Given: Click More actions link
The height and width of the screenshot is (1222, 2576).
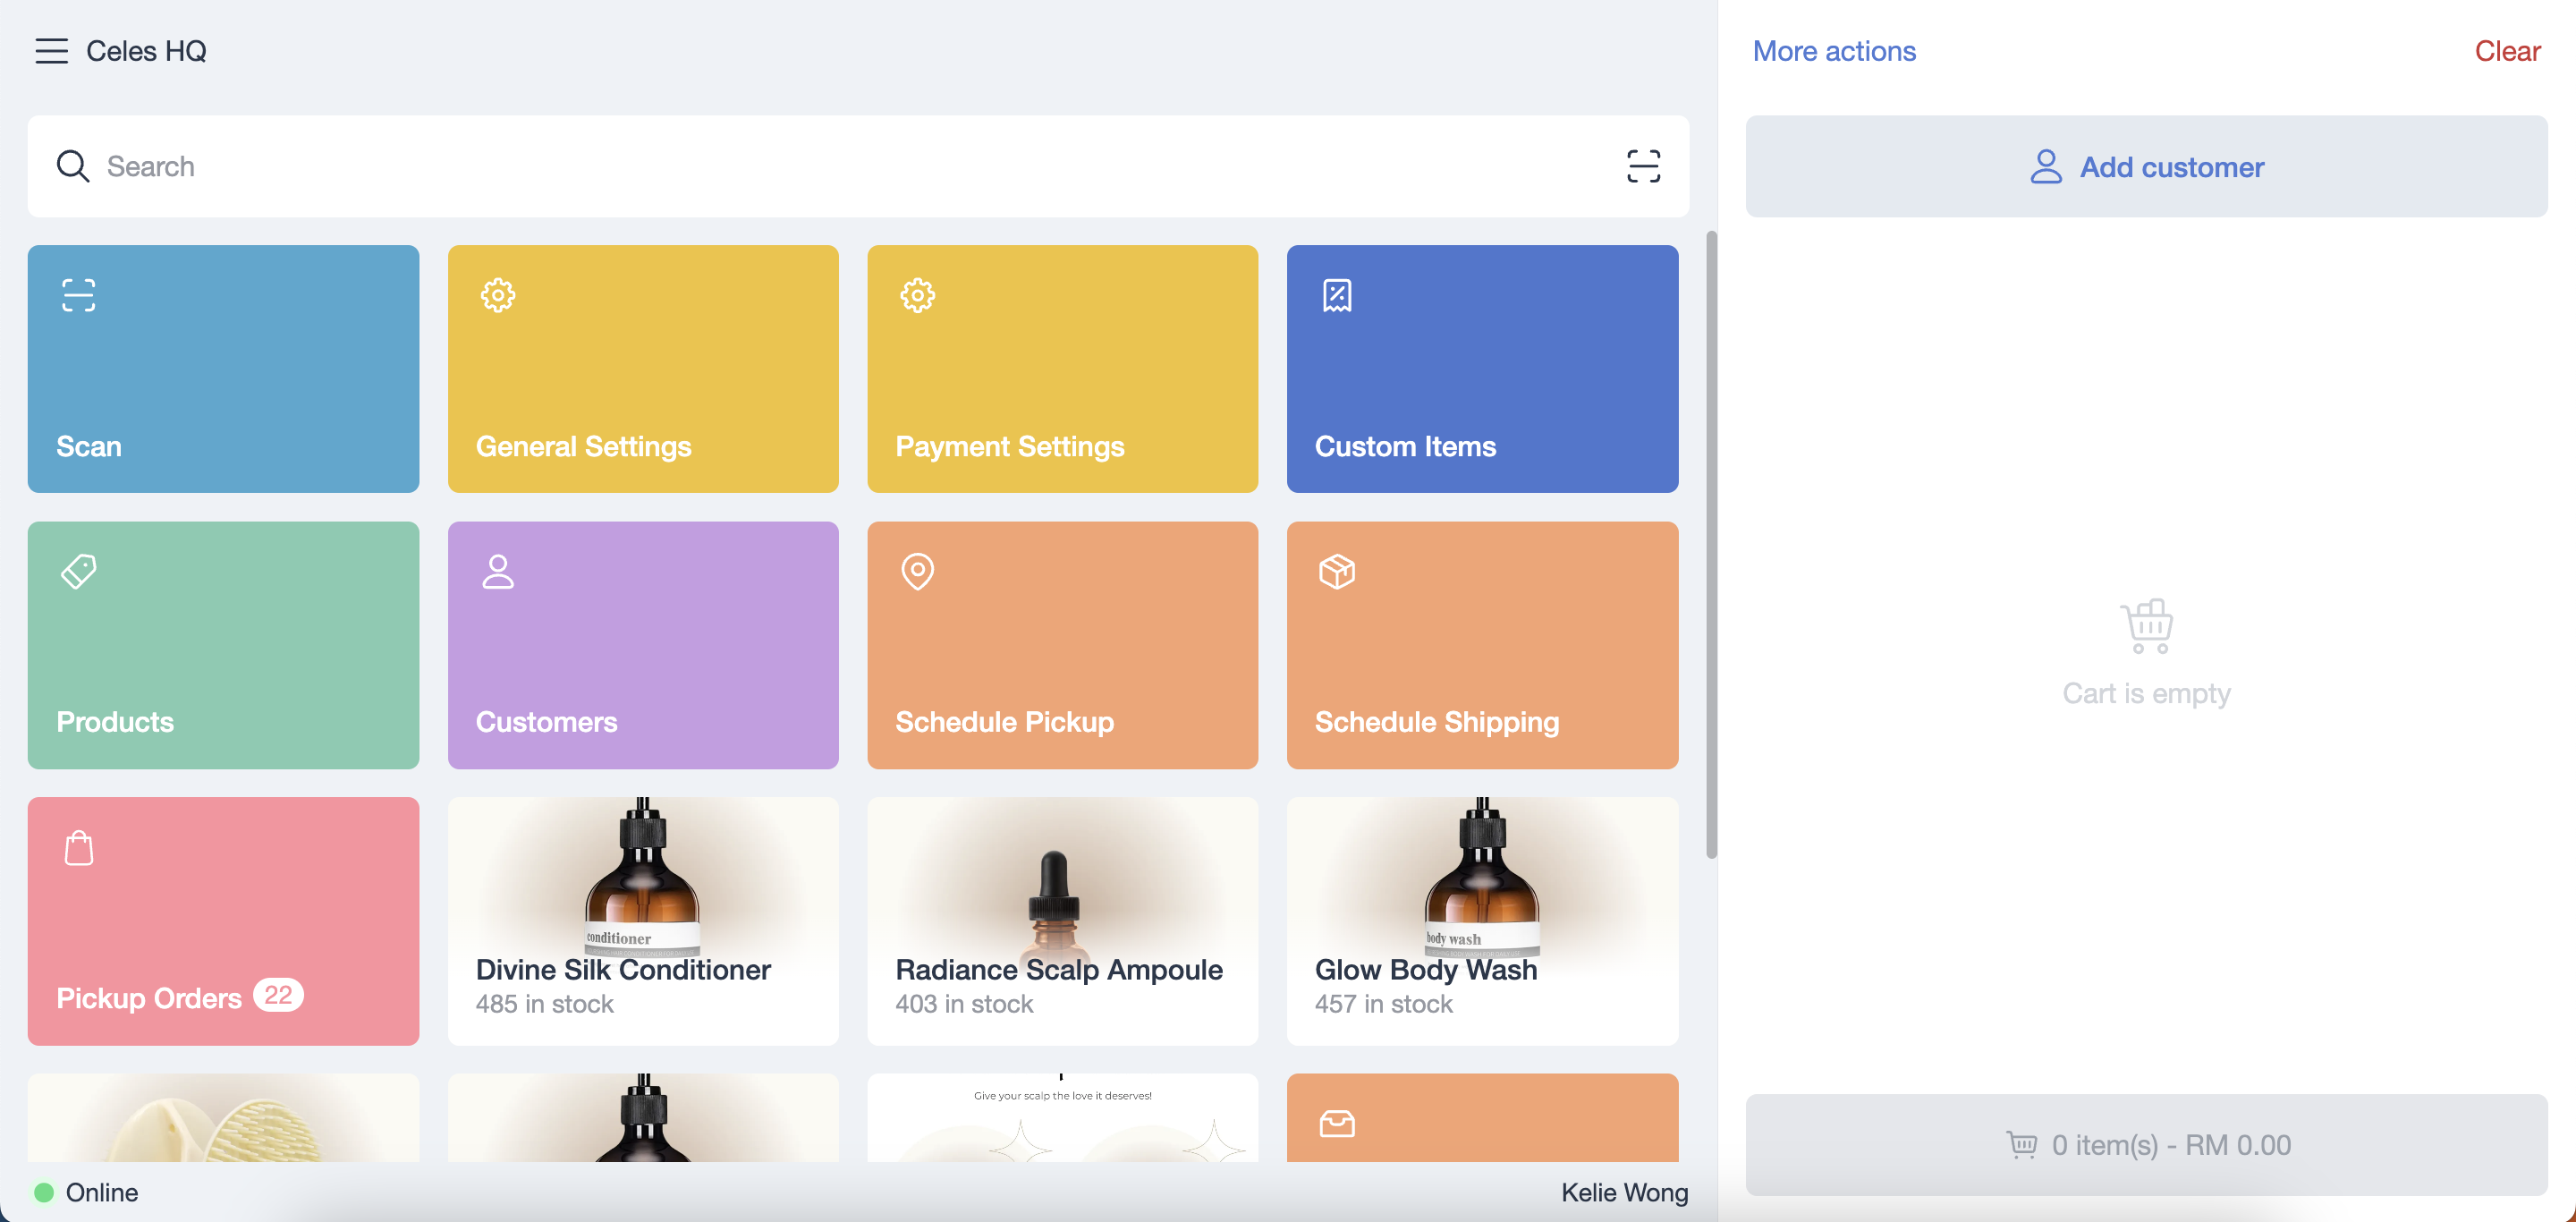Looking at the screenshot, I should click(1834, 51).
